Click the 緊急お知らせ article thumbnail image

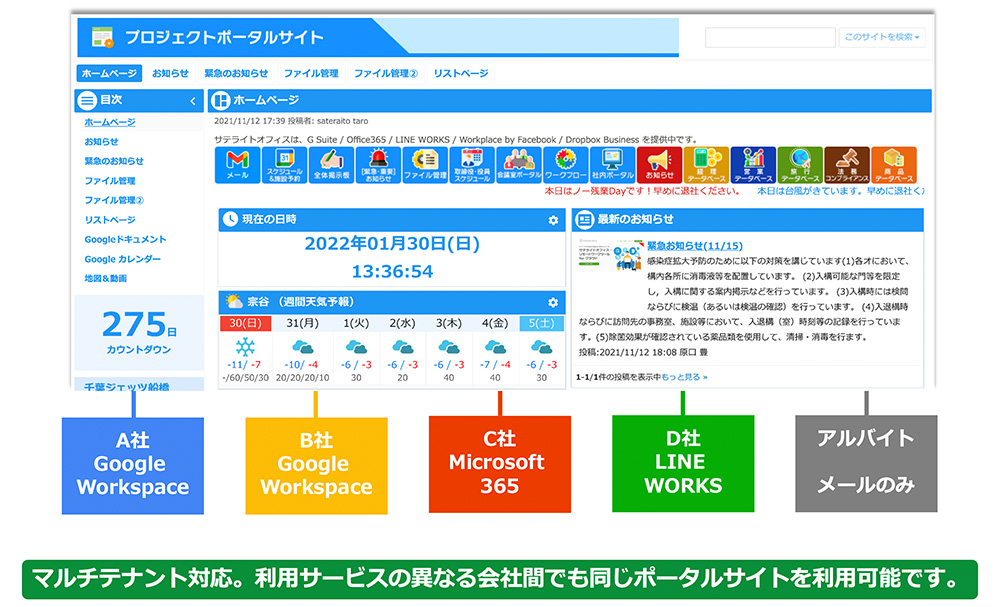click(610, 255)
